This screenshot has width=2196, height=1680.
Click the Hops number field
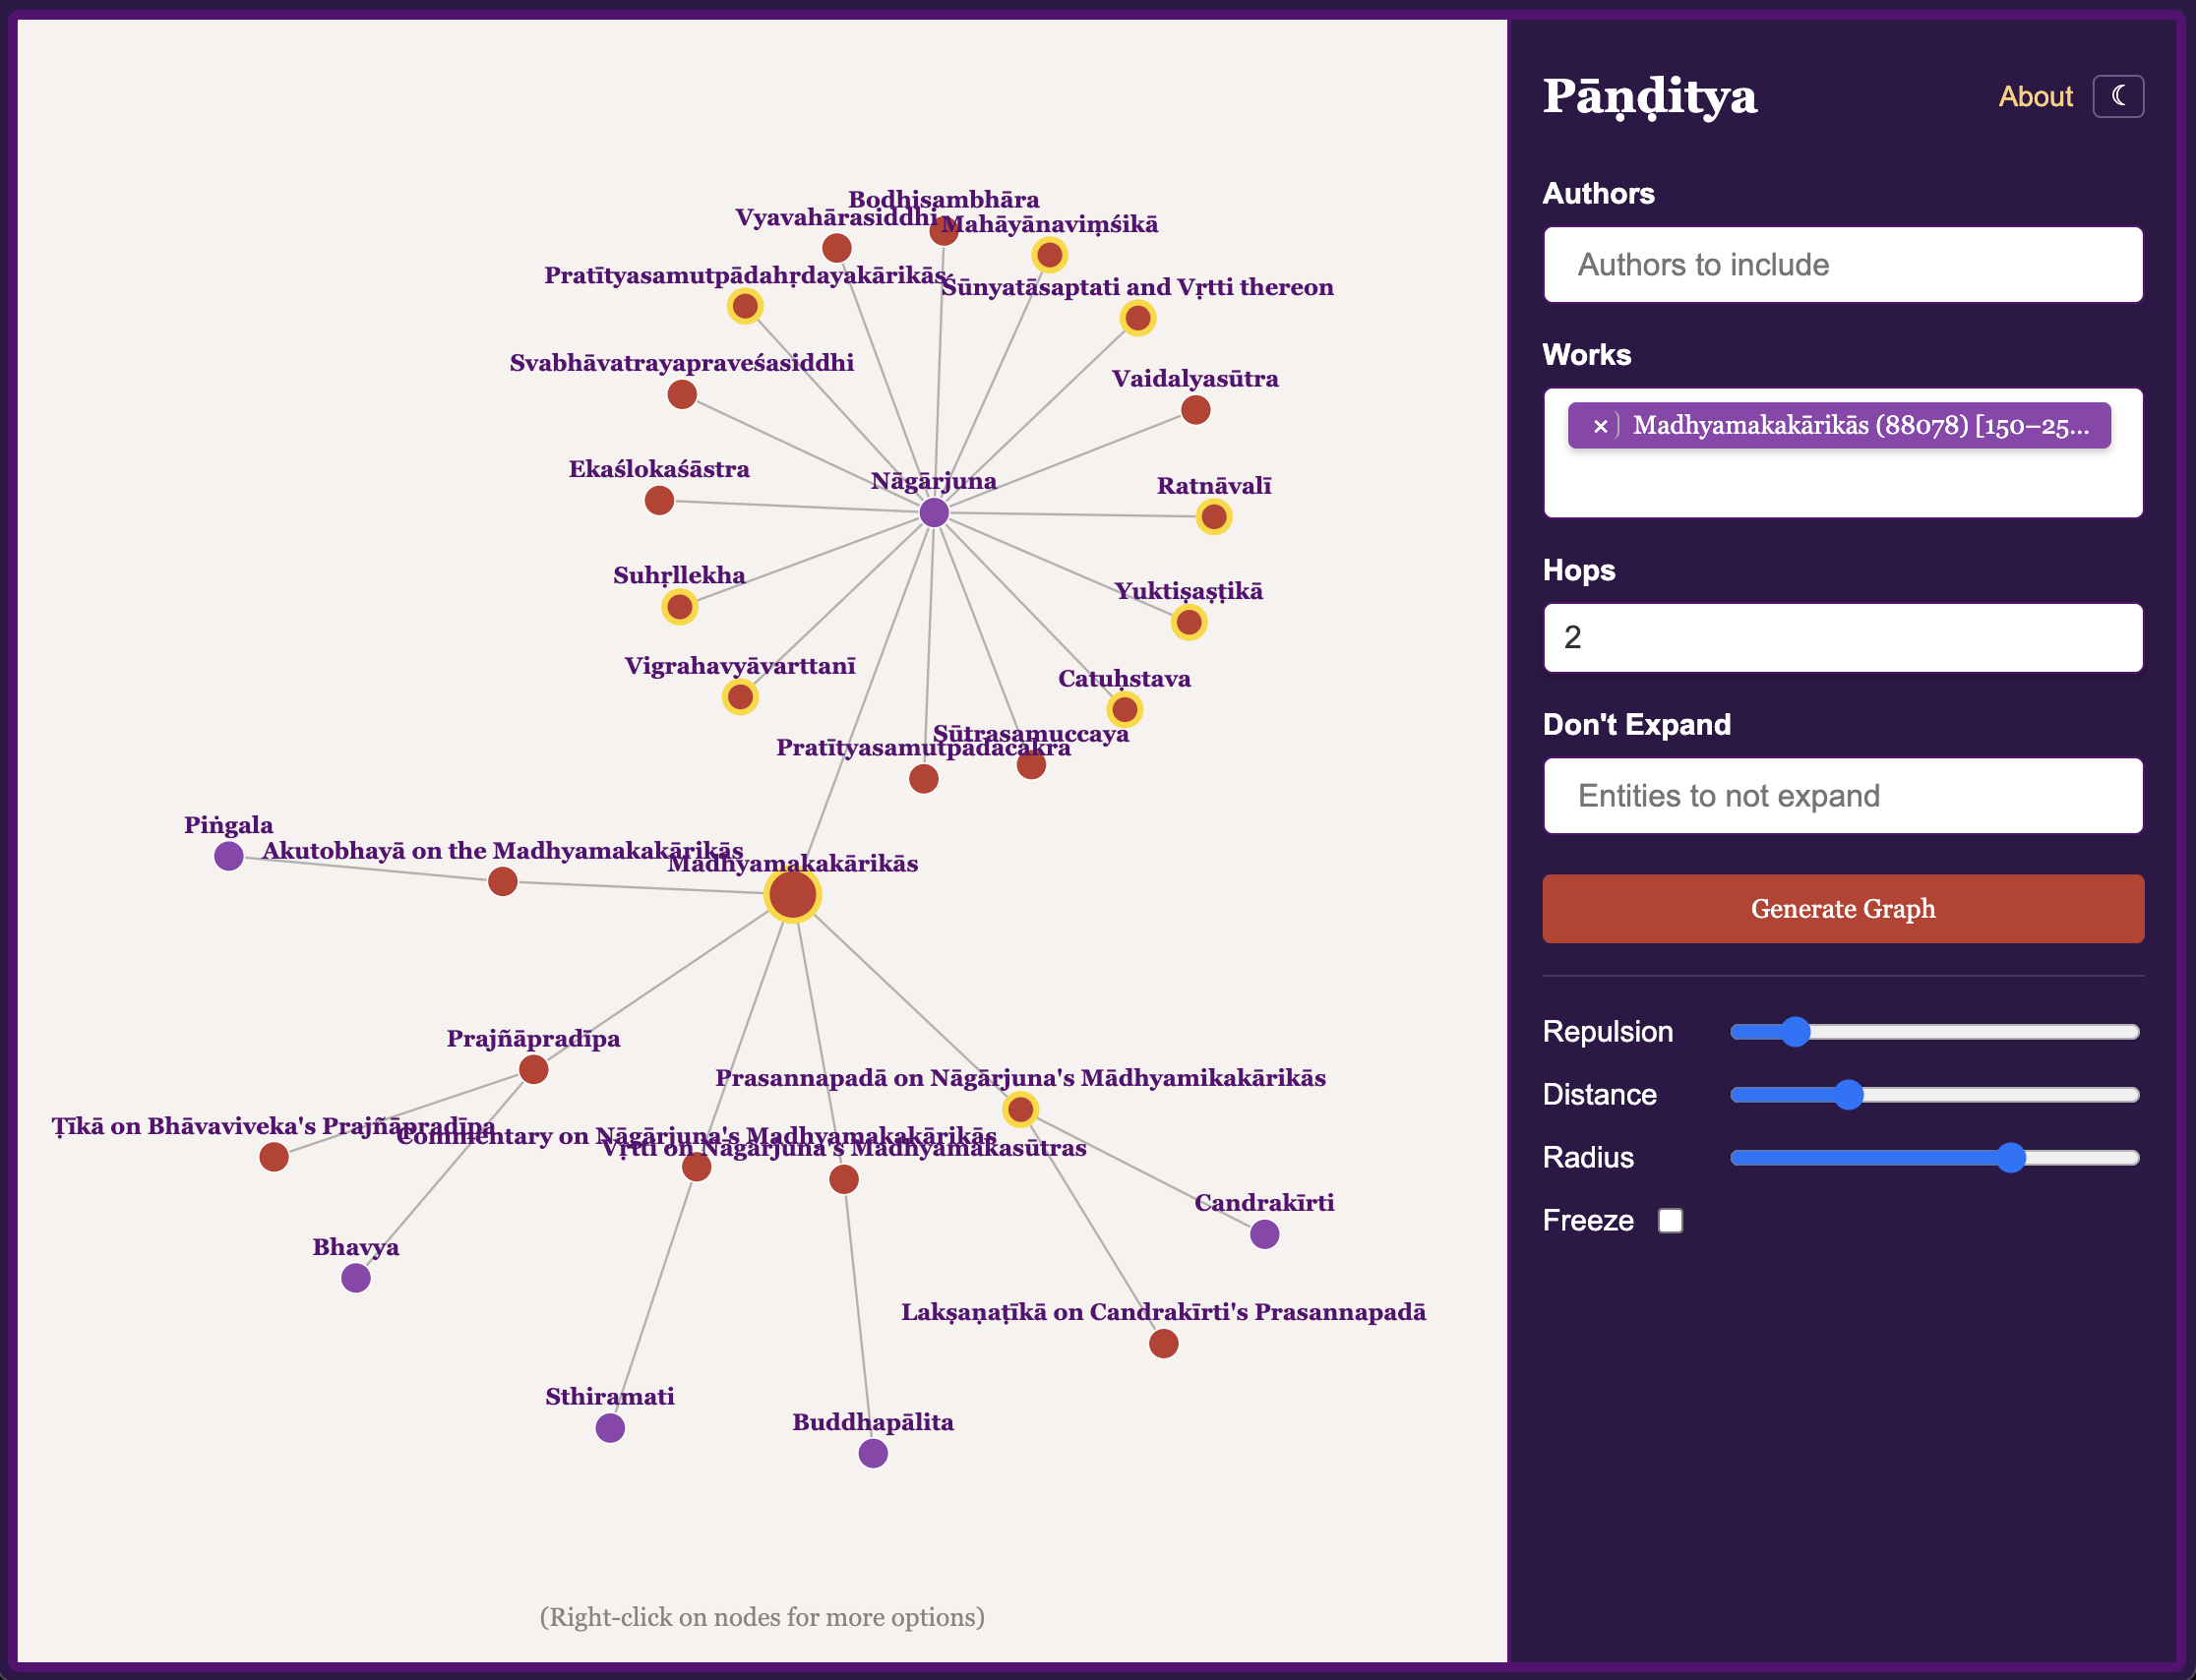pos(1842,637)
